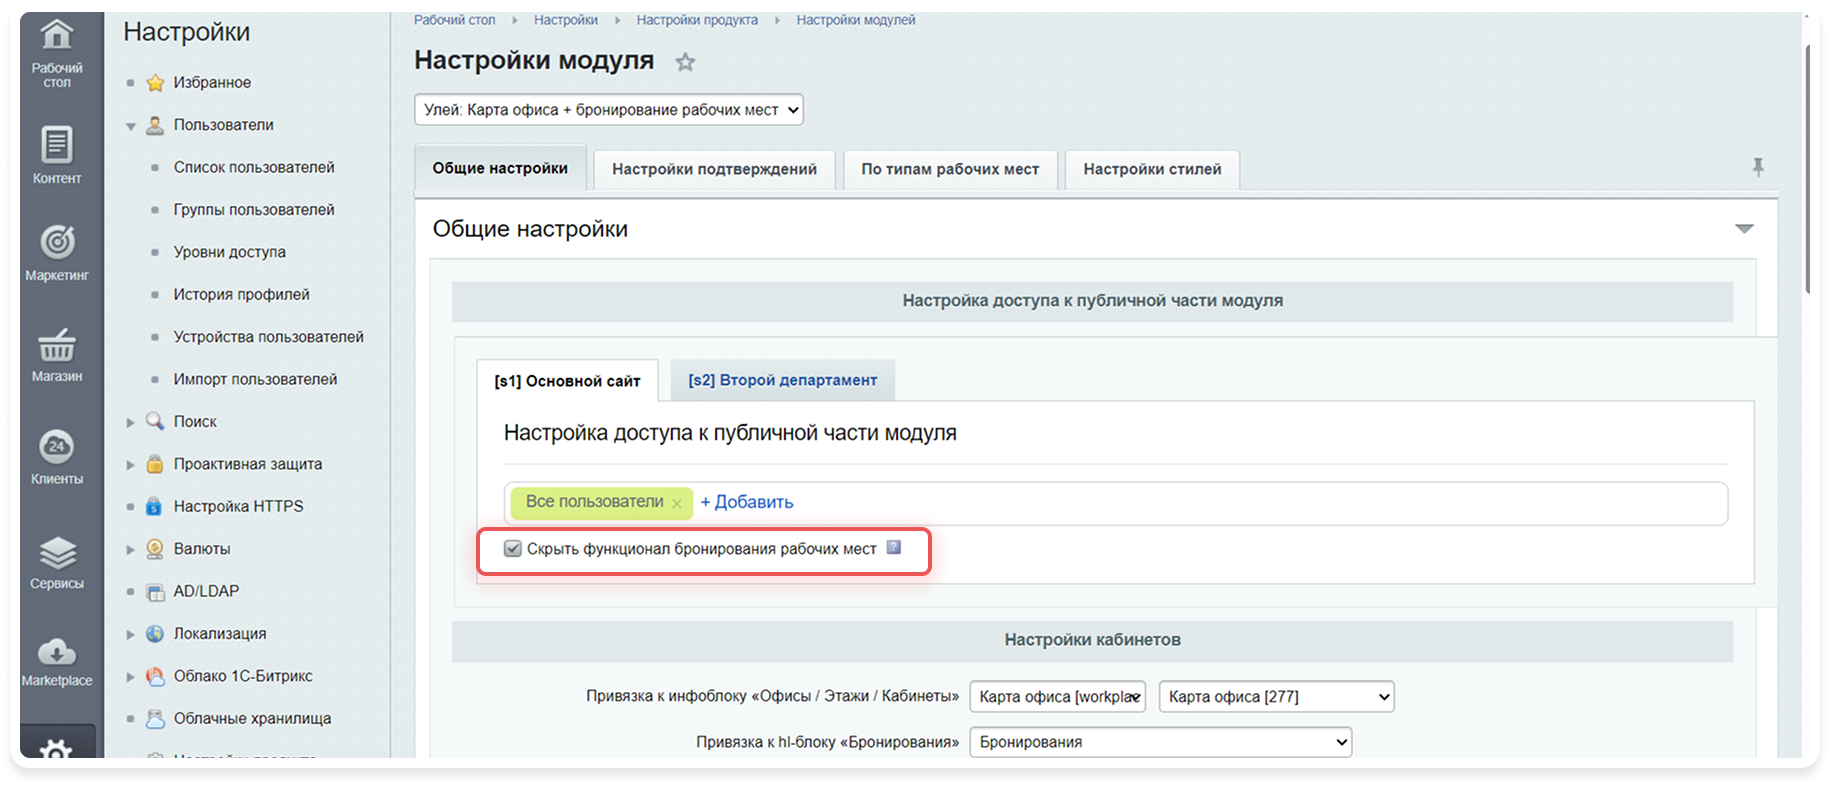Expand the Проактивная защита tree arrow

(x=131, y=464)
